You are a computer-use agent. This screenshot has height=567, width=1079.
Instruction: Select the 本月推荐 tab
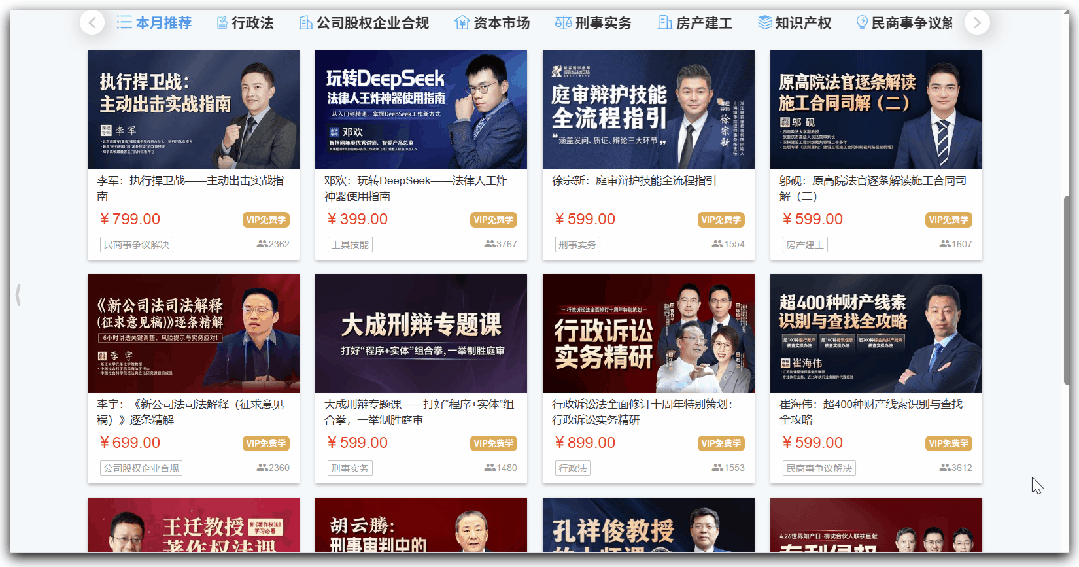[154, 23]
